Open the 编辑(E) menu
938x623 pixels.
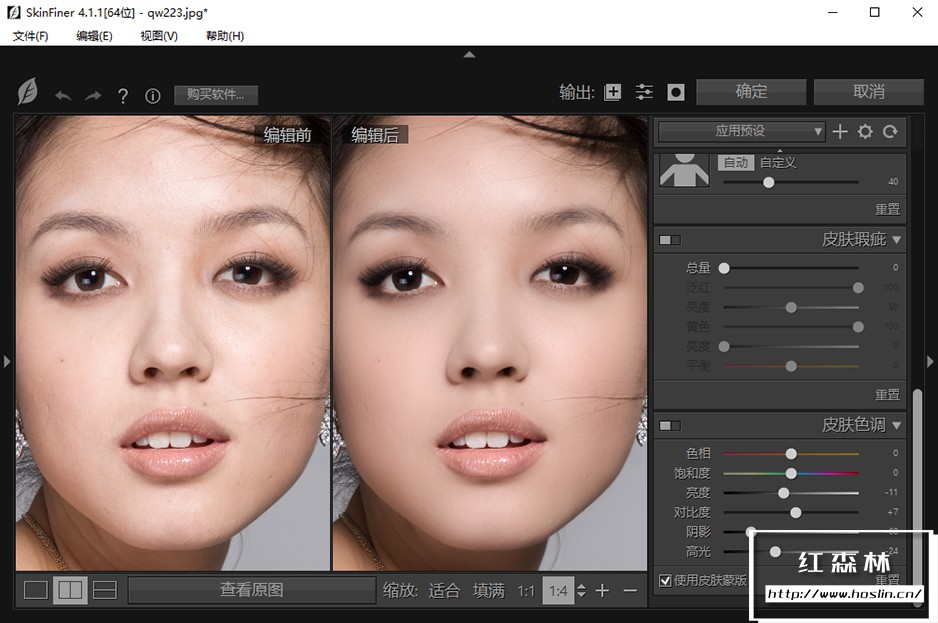tap(94, 36)
